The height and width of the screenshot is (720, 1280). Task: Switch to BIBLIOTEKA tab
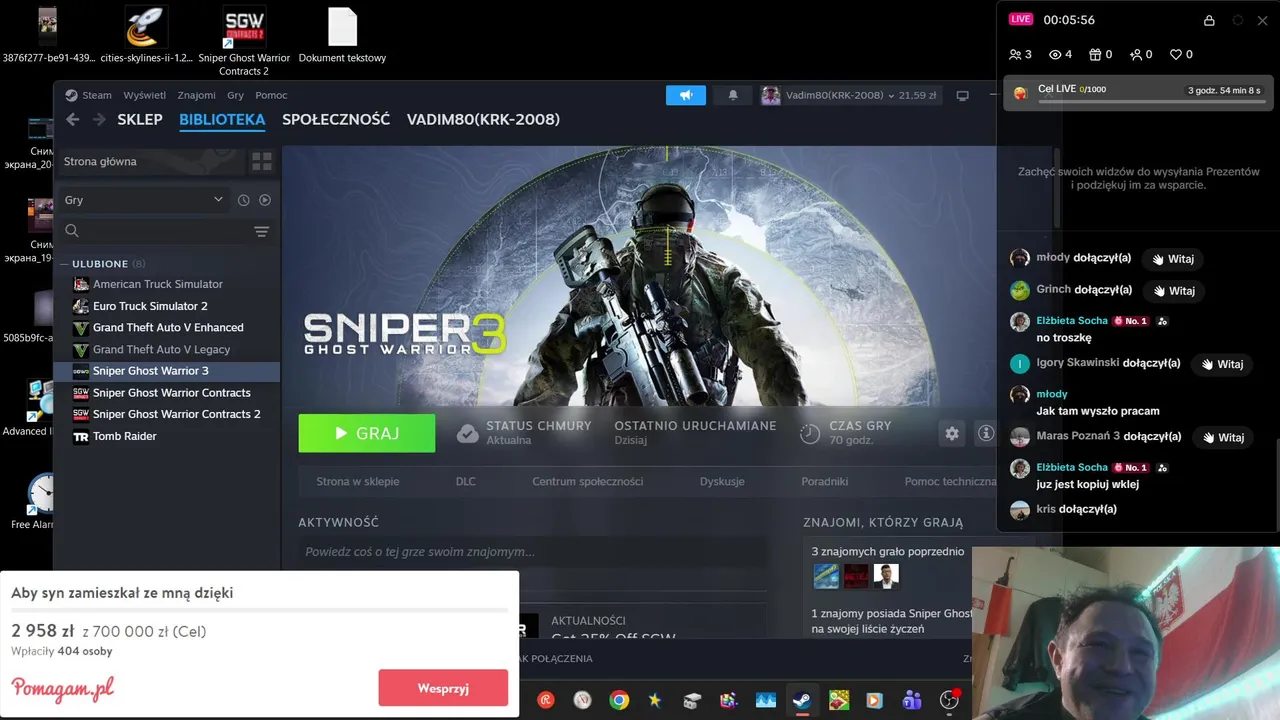(x=222, y=119)
